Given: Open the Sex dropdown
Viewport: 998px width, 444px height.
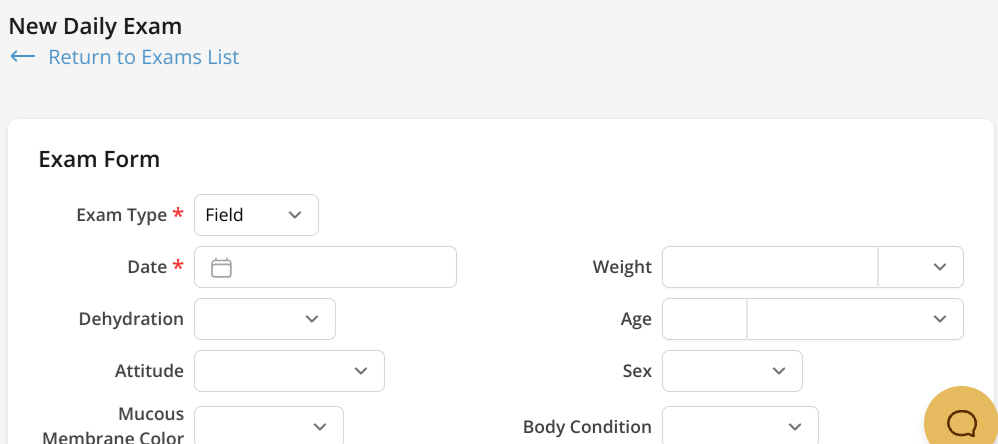Looking at the screenshot, I should 731,371.
